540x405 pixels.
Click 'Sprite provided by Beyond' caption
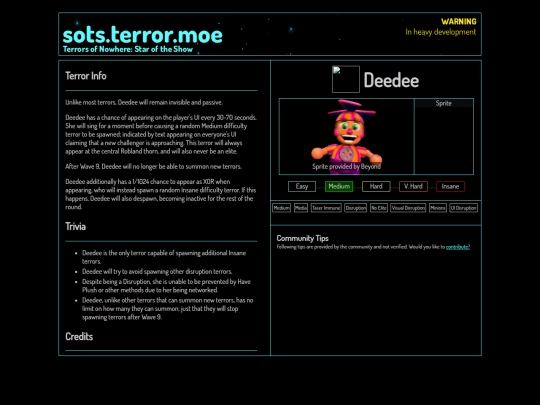tap(346, 167)
